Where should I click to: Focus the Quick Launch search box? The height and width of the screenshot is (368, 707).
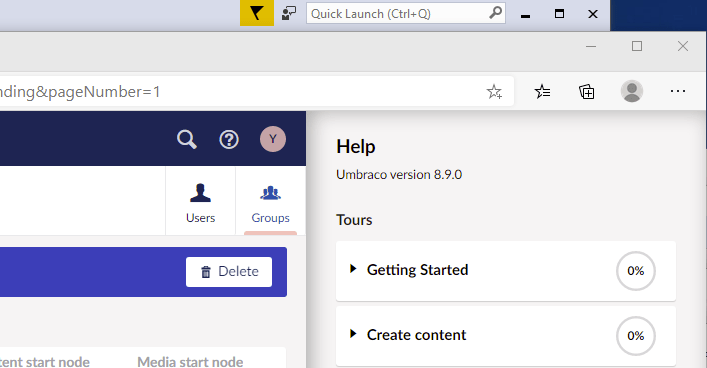[406, 14]
